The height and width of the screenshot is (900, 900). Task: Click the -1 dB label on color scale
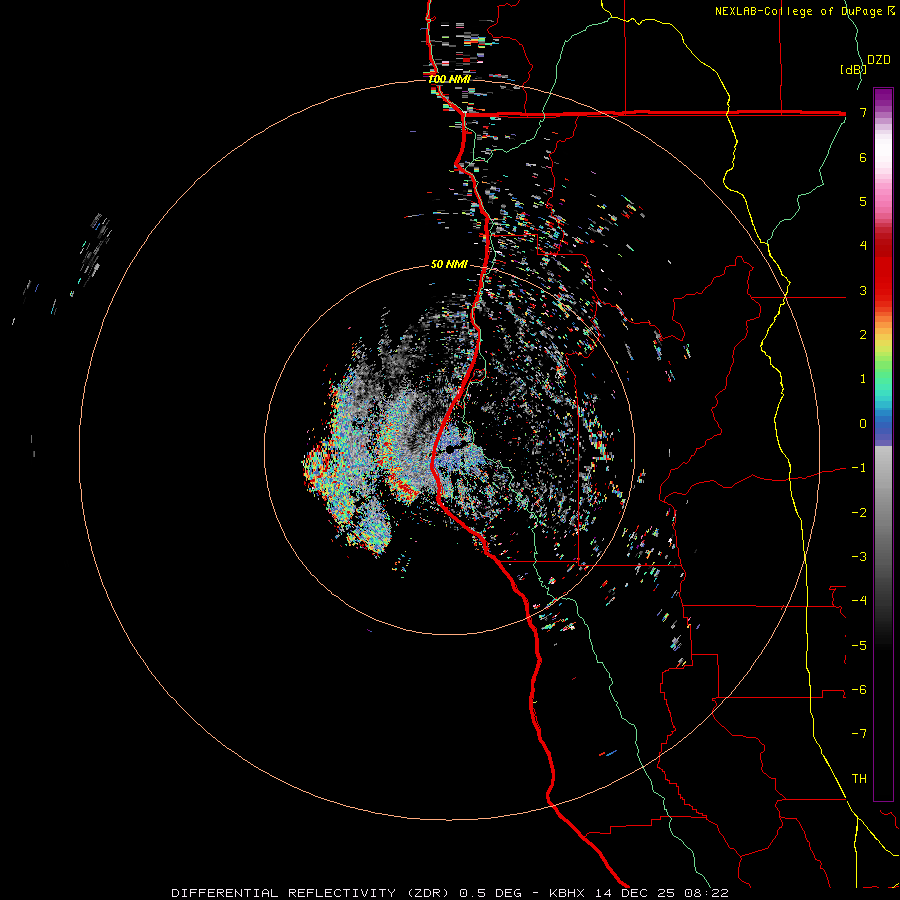pos(859,468)
